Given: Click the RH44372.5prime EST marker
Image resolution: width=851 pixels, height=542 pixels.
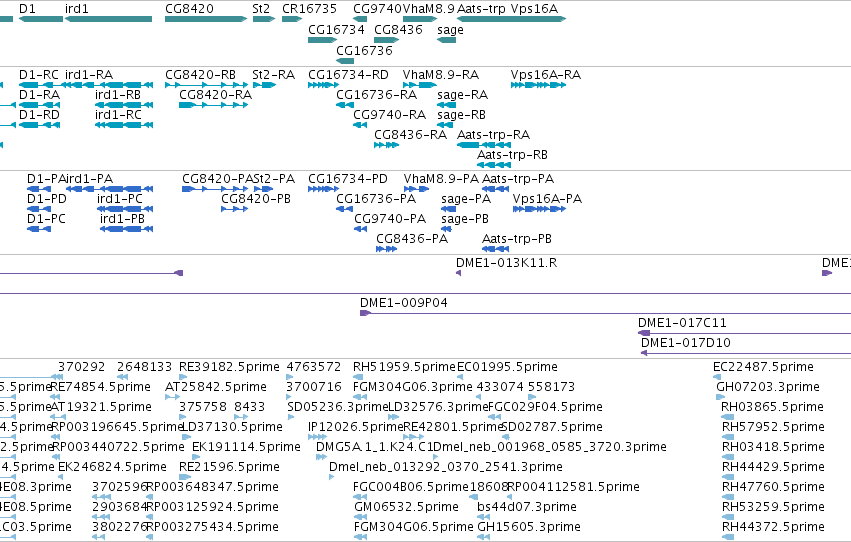Looking at the screenshot, I should (x=728, y=537).
